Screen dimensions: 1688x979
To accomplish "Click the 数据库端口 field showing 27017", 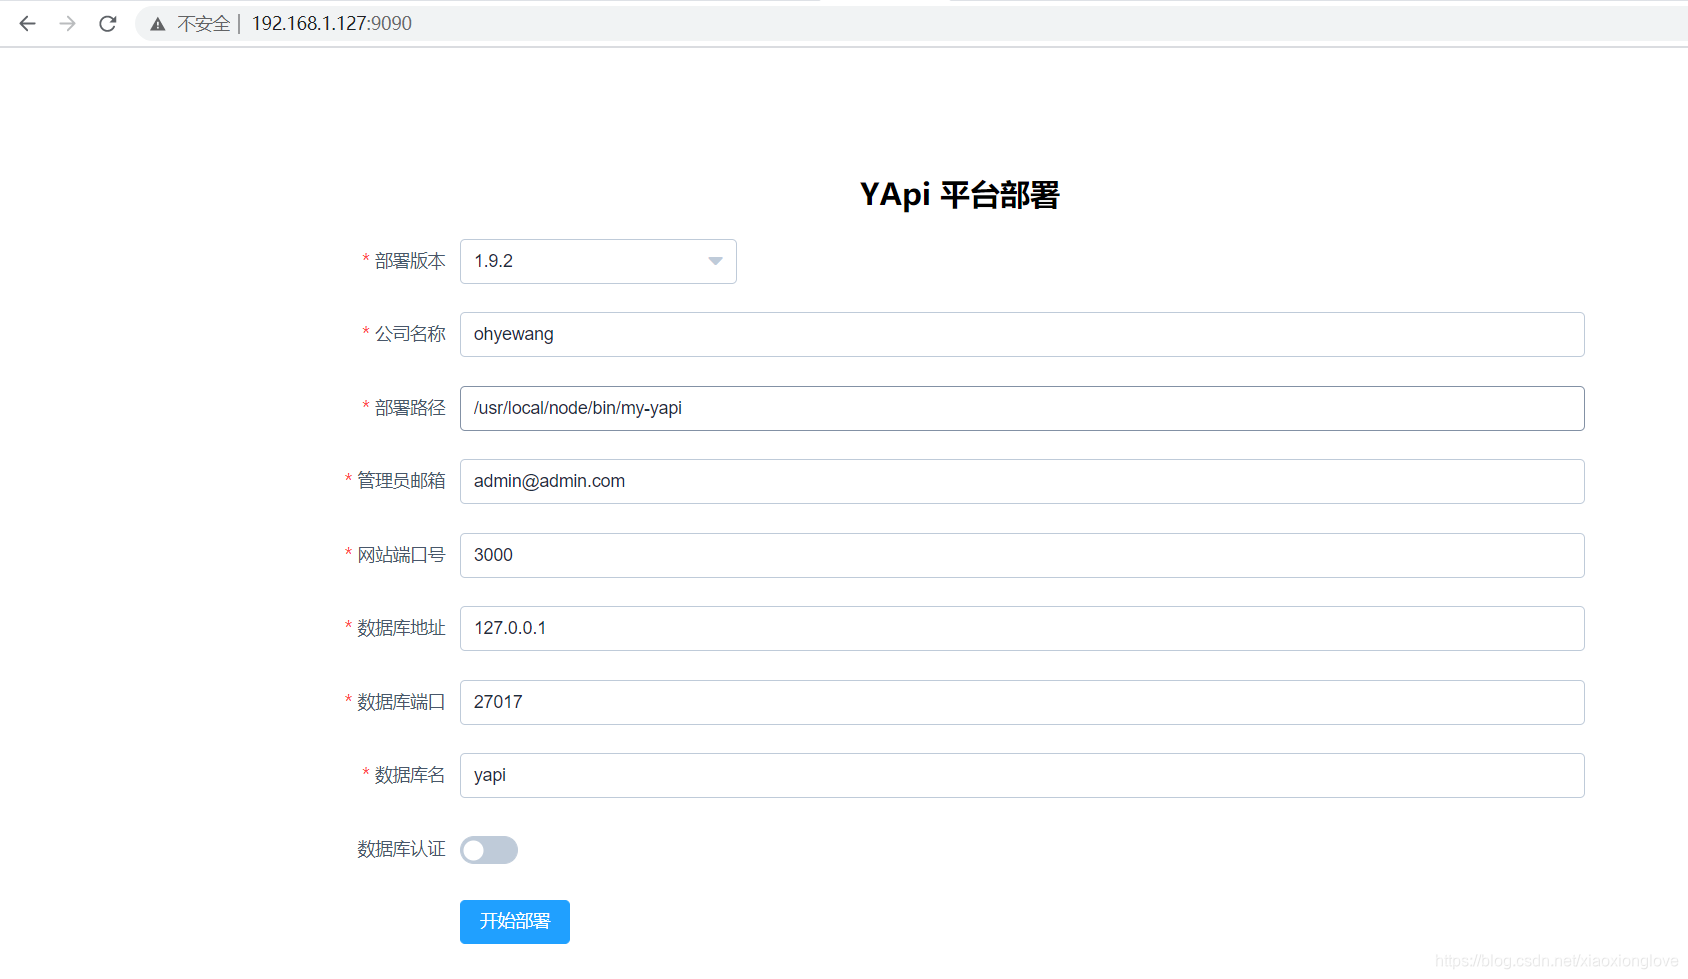I will click(1022, 702).
